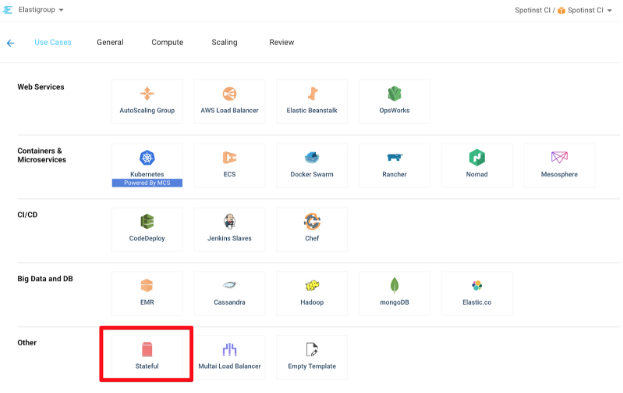Choose the AWS Load Balancer icon

(229, 94)
